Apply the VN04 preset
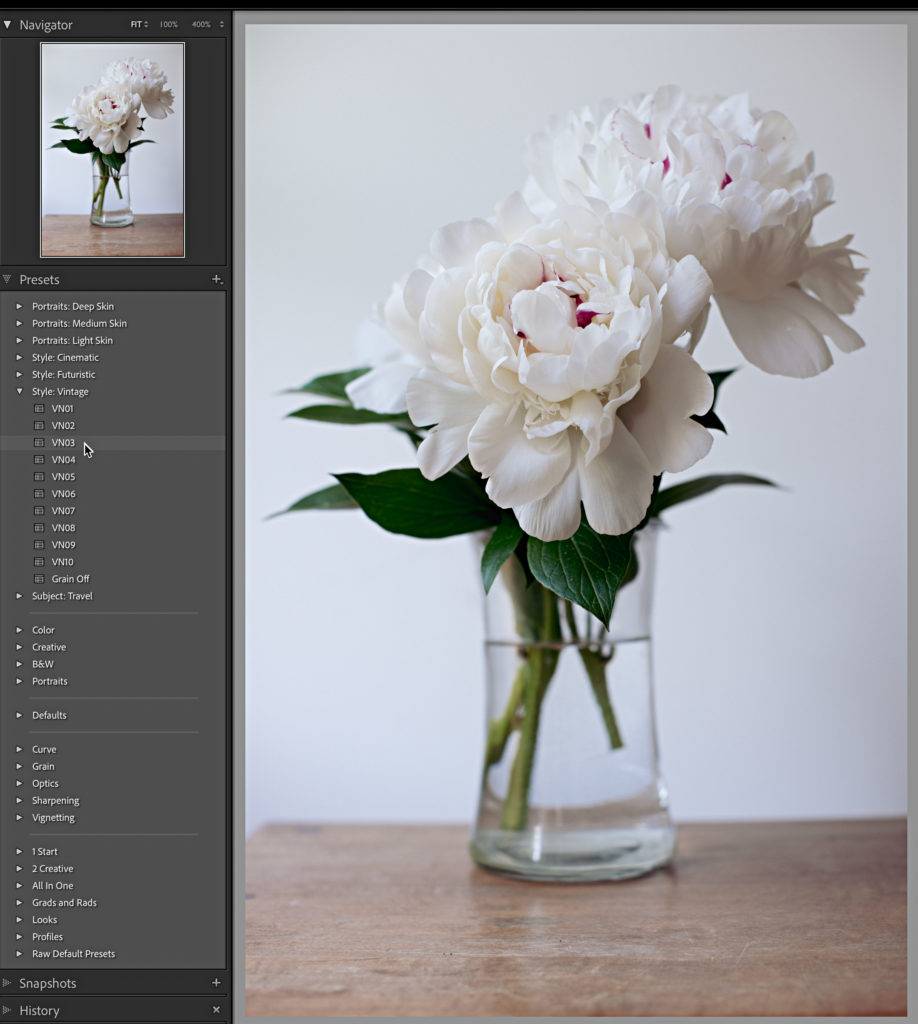This screenshot has height=1024, width=918. click(63, 459)
